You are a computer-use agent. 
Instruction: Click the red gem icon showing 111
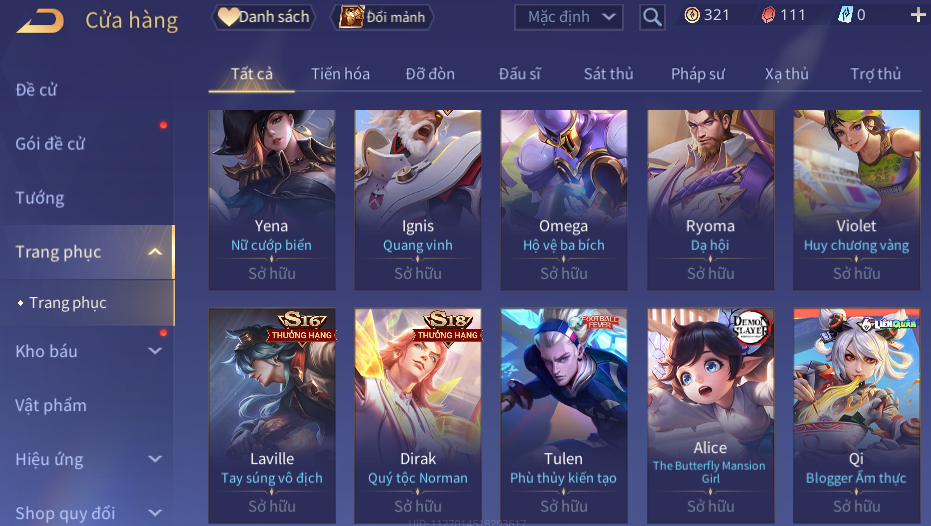pos(768,15)
